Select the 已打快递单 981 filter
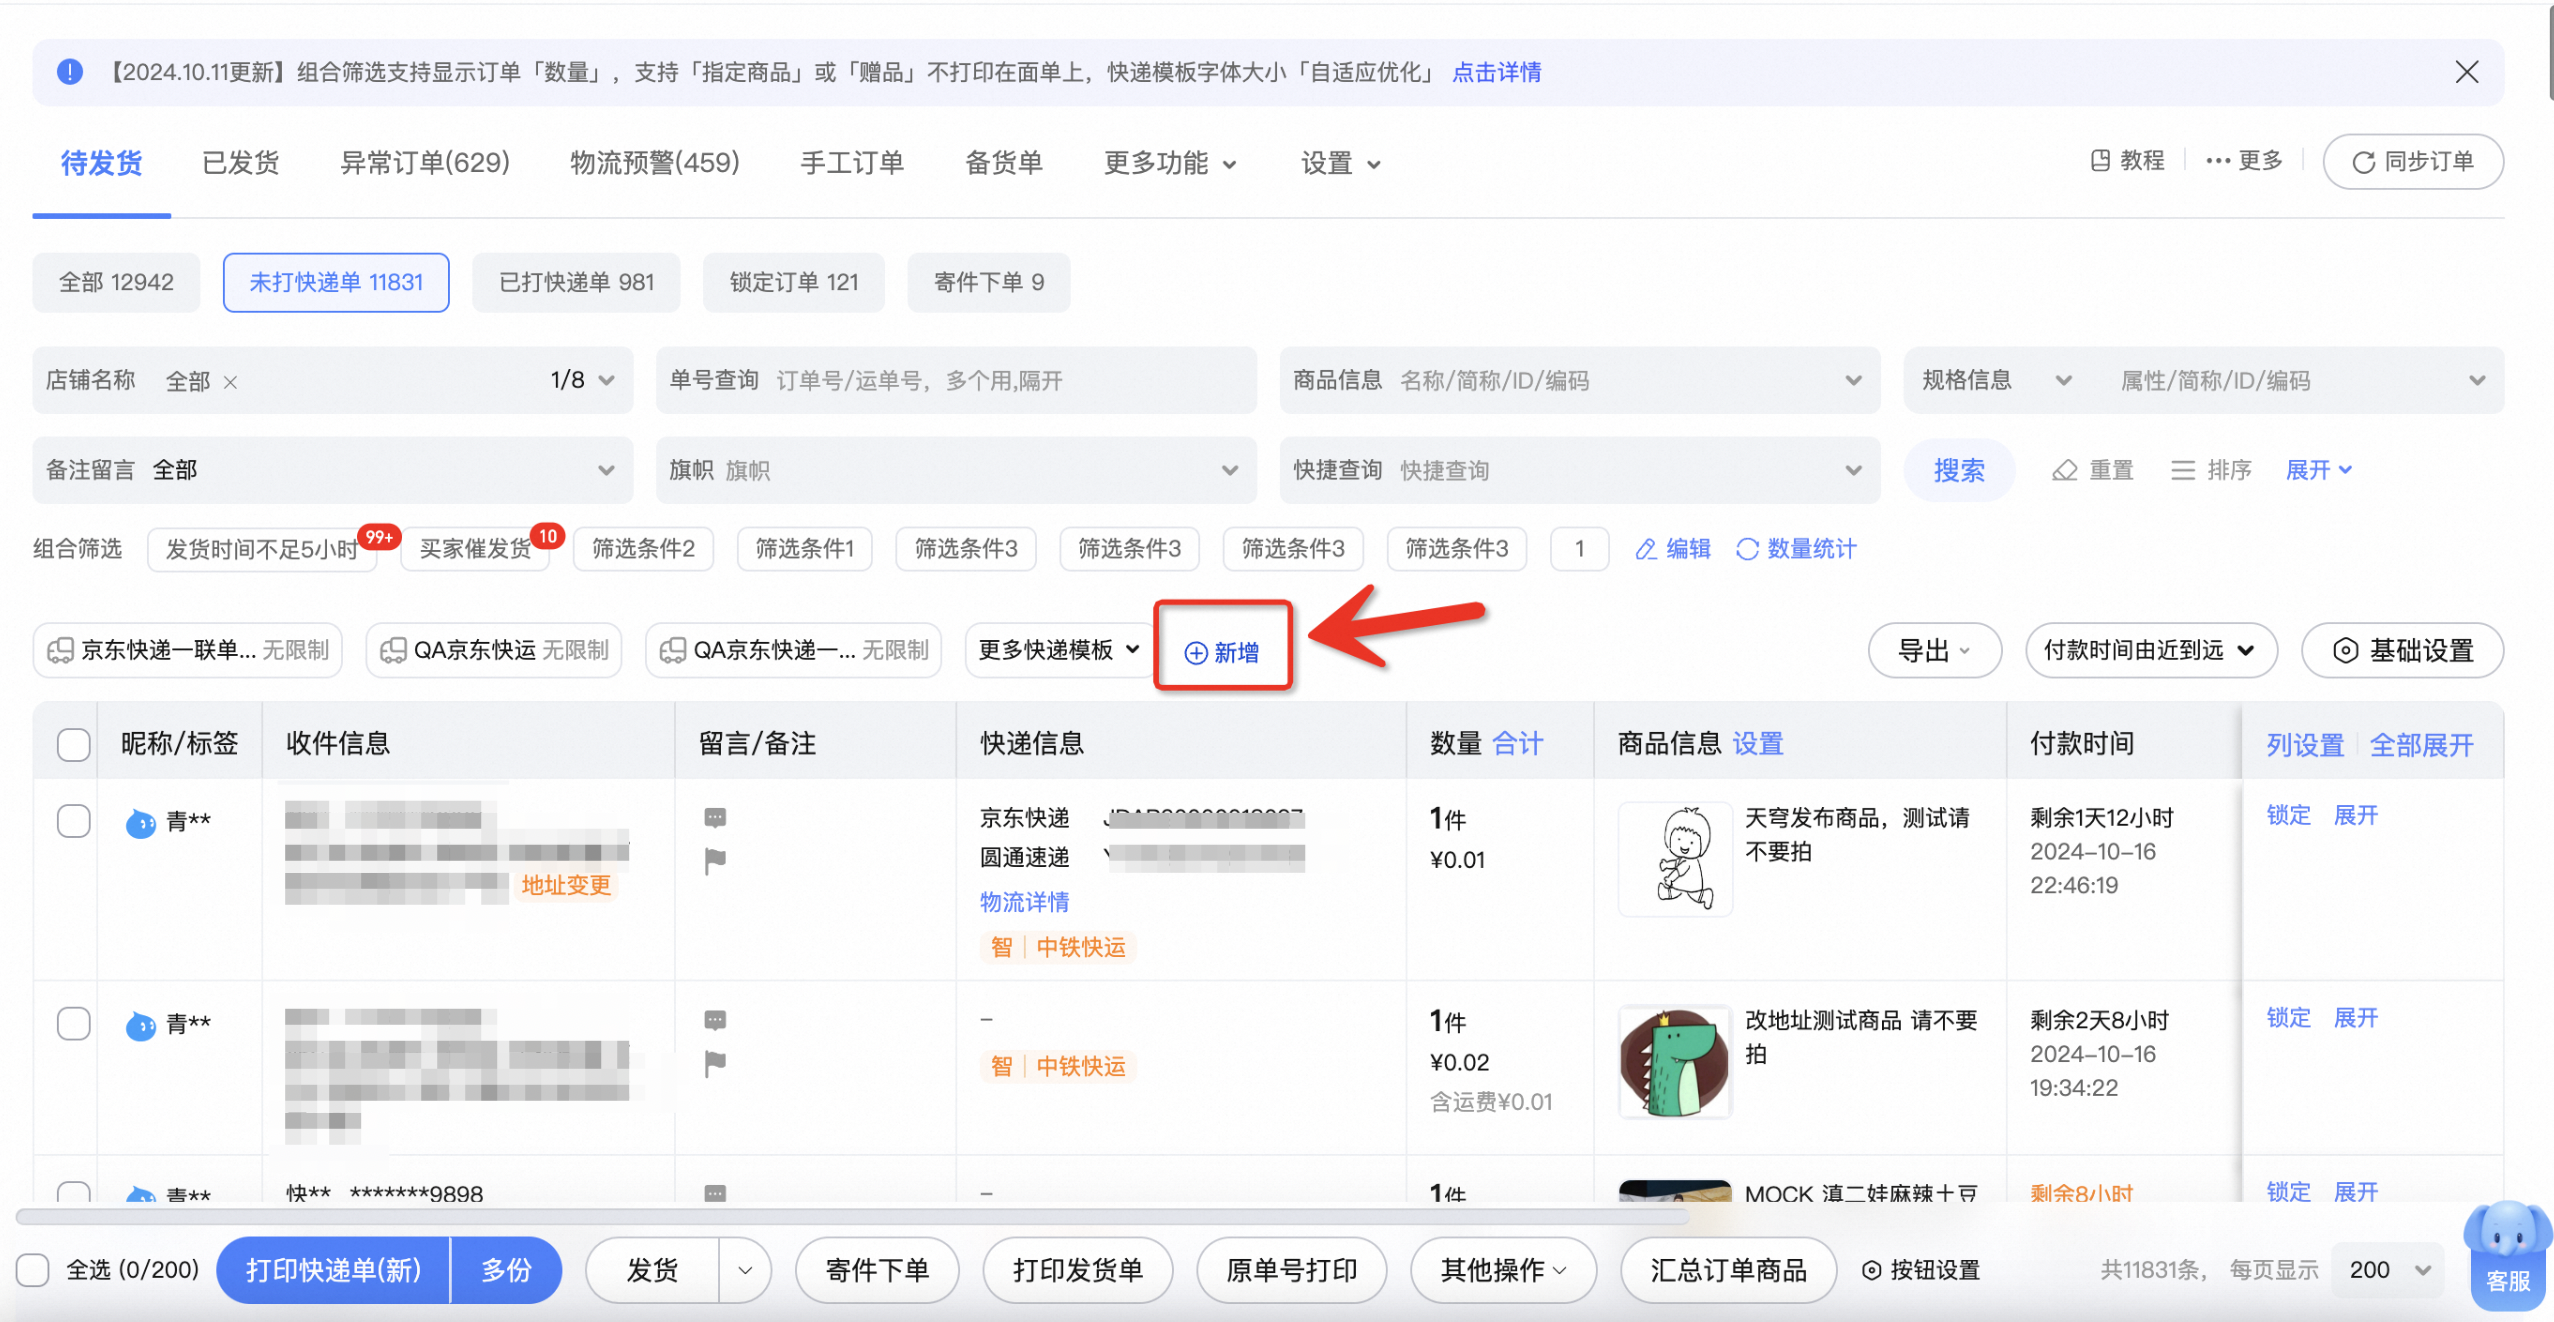The width and height of the screenshot is (2554, 1322). tap(576, 283)
